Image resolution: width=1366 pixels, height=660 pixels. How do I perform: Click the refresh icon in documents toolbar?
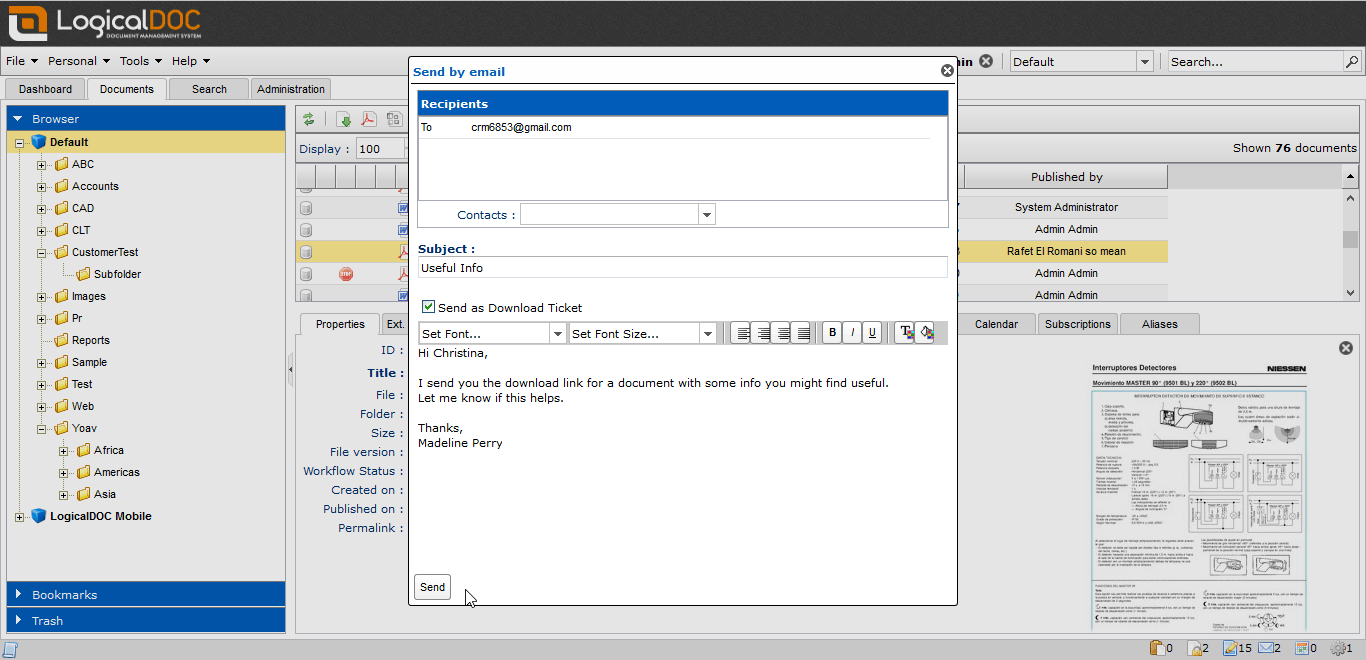[309, 120]
